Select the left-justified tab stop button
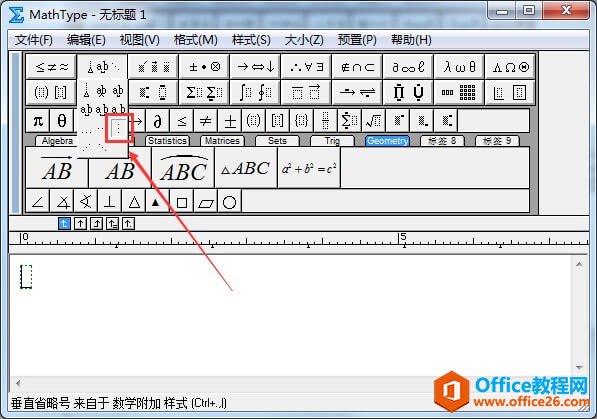This screenshot has width=597, height=419. point(64,224)
